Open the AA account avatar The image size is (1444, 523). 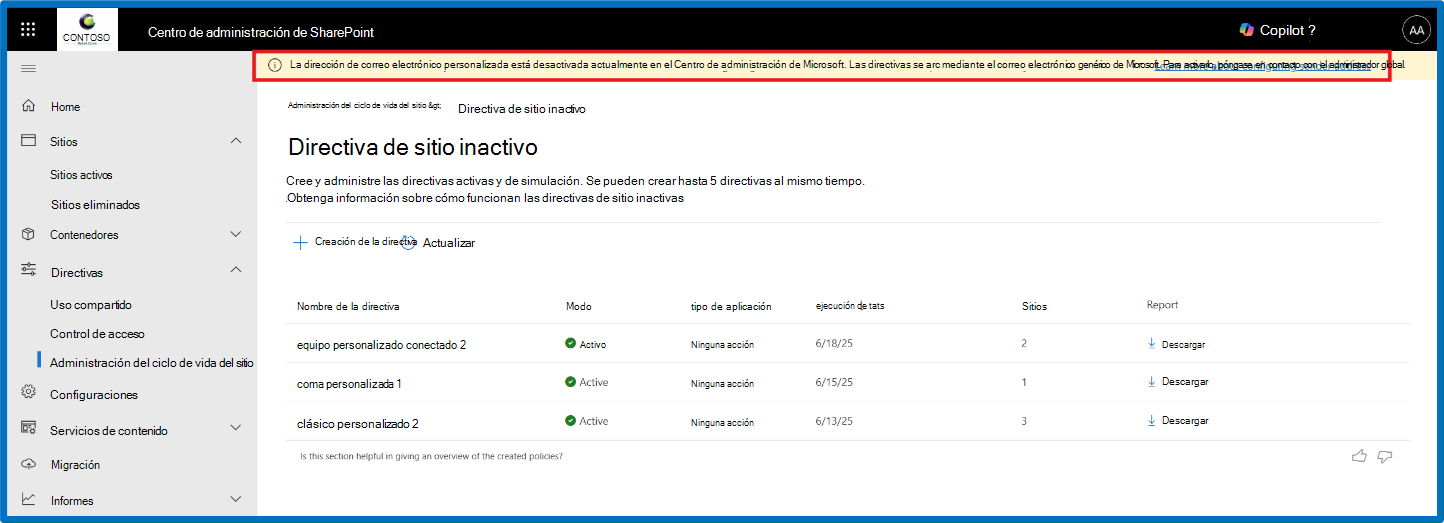1416,30
